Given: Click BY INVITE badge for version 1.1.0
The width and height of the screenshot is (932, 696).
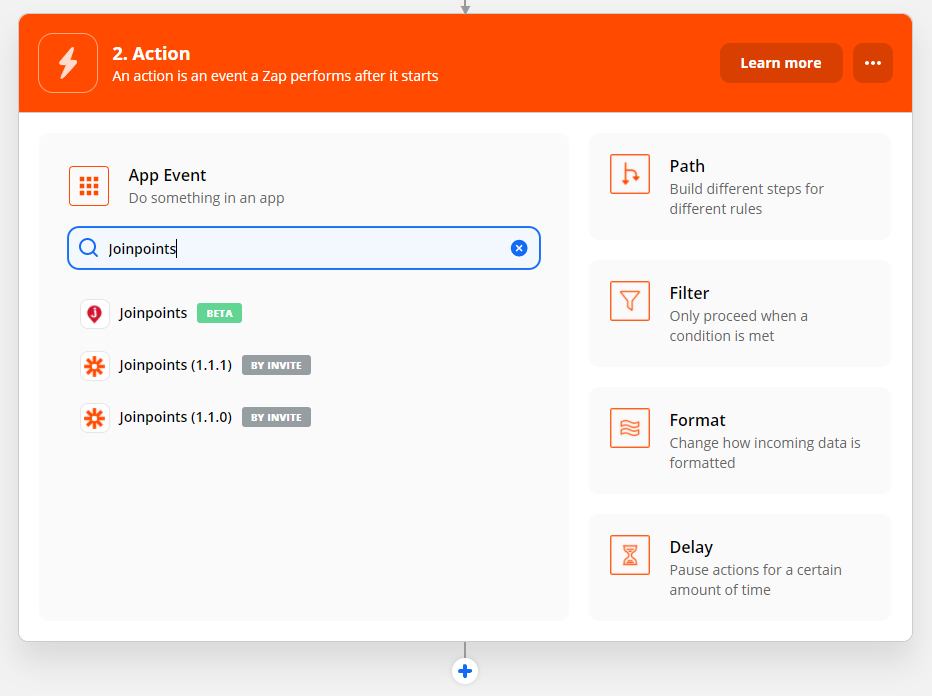Looking at the screenshot, I should (276, 417).
